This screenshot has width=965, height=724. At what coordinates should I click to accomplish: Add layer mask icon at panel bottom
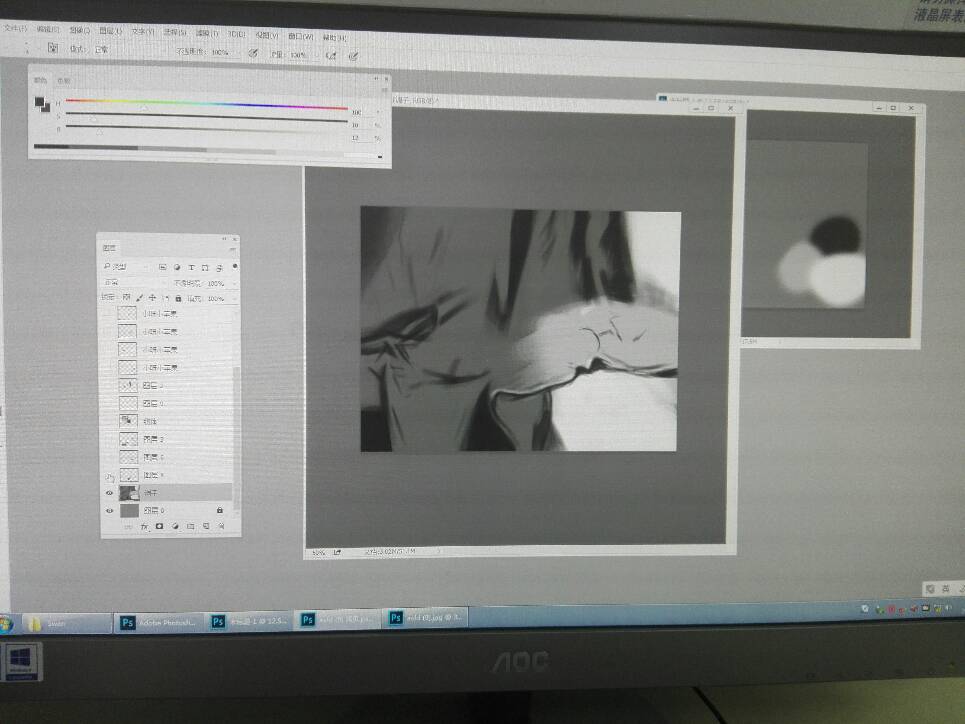(x=159, y=527)
